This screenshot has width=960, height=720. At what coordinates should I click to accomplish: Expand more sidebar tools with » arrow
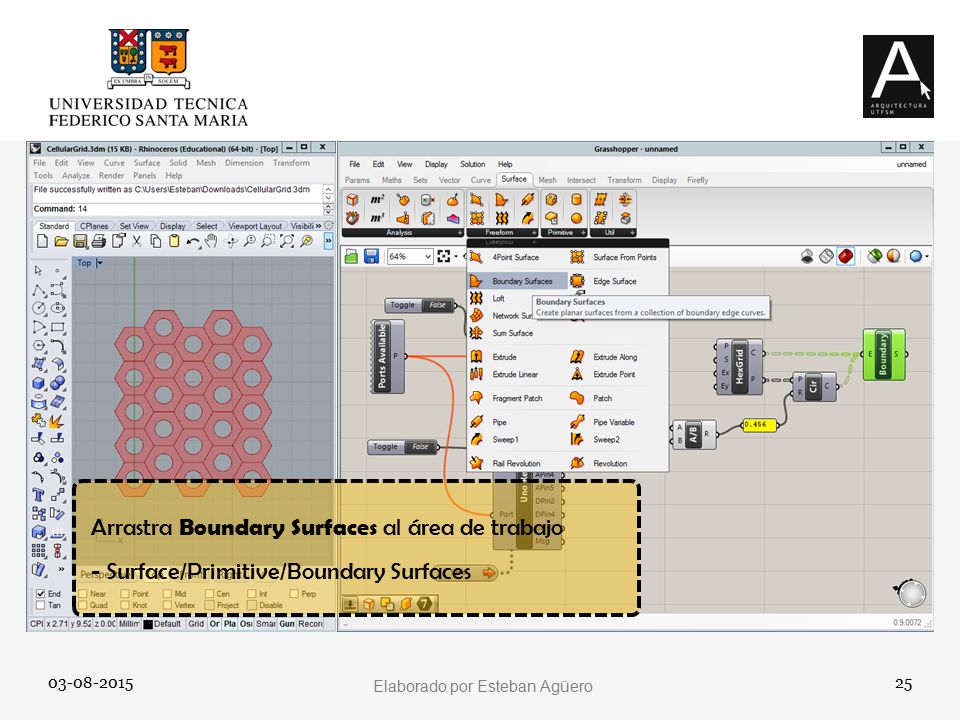tap(61, 569)
